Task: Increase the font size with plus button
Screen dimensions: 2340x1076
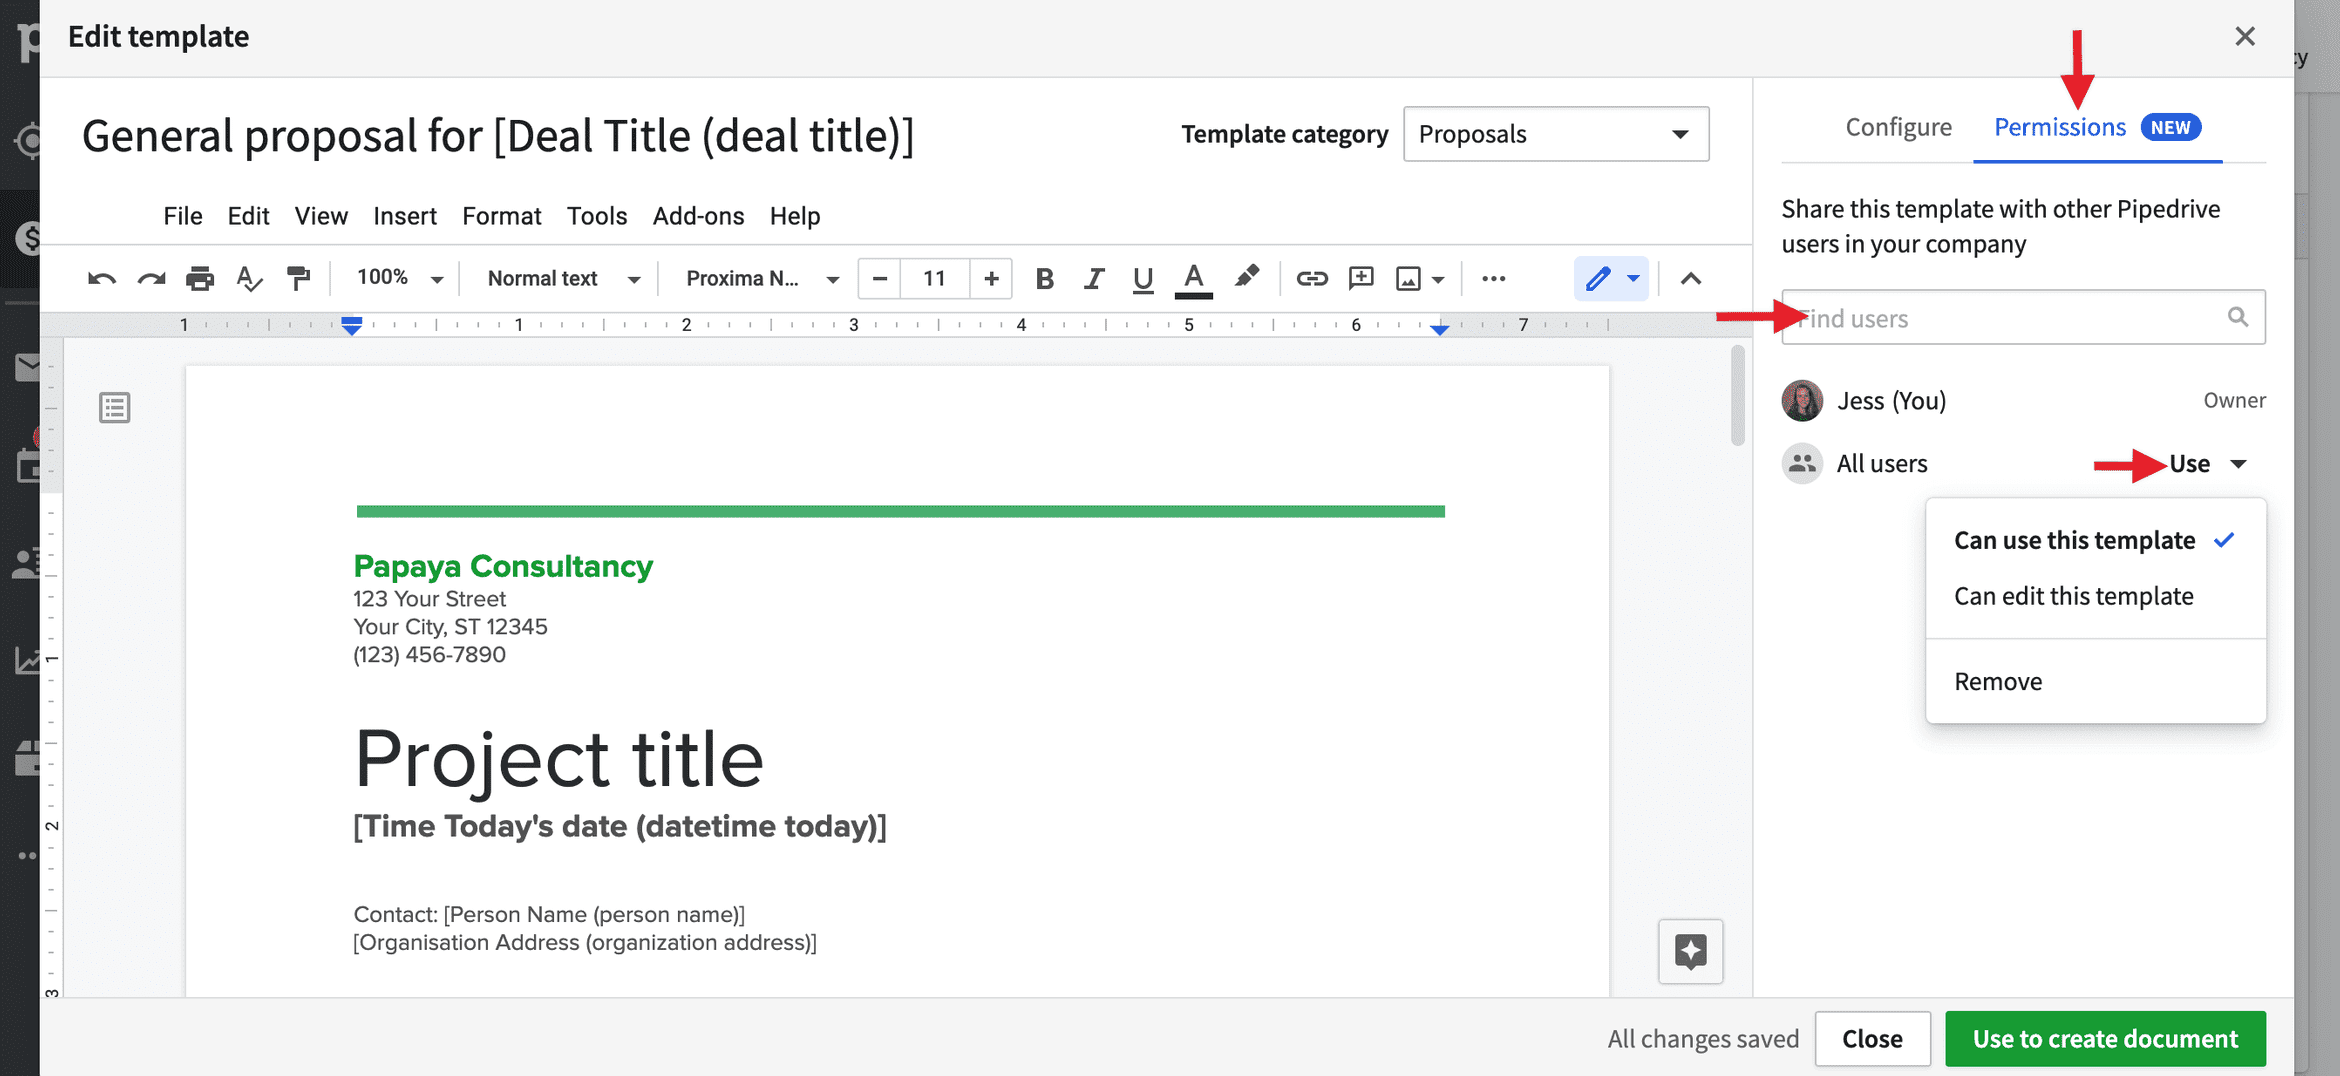Action: pos(991,278)
